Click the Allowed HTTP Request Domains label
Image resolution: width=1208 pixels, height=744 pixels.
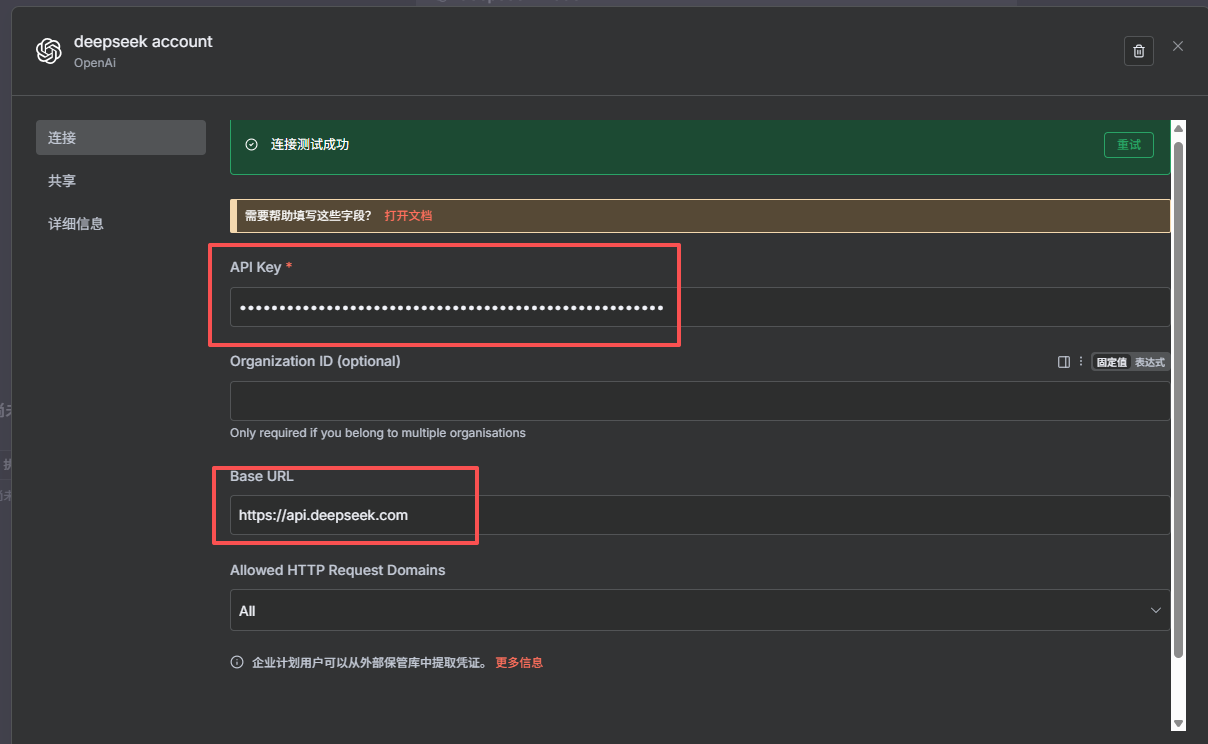click(x=338, y=570)
